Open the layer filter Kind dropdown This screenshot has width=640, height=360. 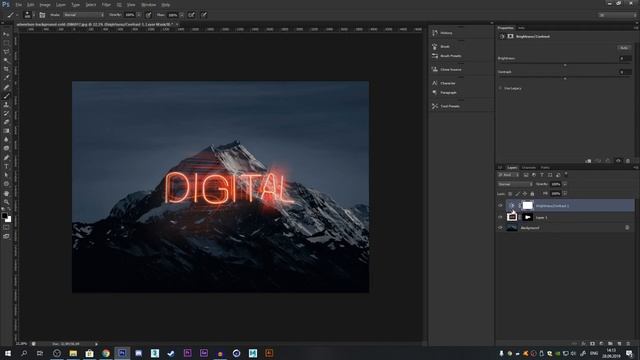[508, 175]
